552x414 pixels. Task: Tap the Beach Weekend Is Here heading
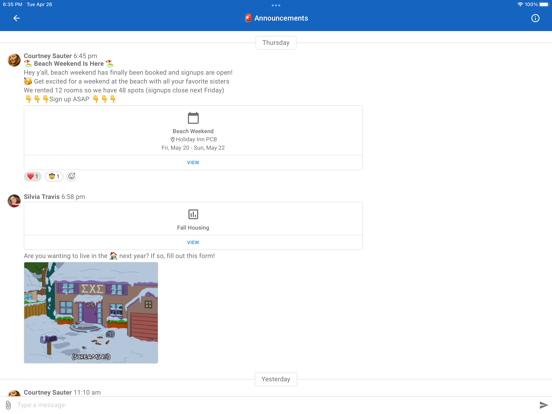click(x=69, y=64)
